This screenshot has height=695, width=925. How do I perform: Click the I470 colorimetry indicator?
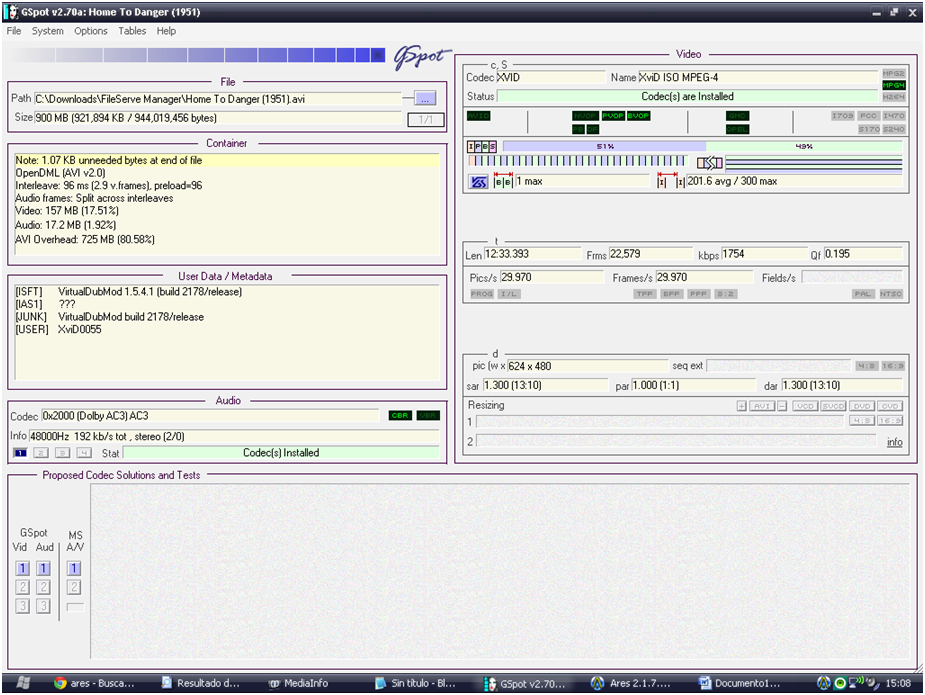tap(893, 116)
